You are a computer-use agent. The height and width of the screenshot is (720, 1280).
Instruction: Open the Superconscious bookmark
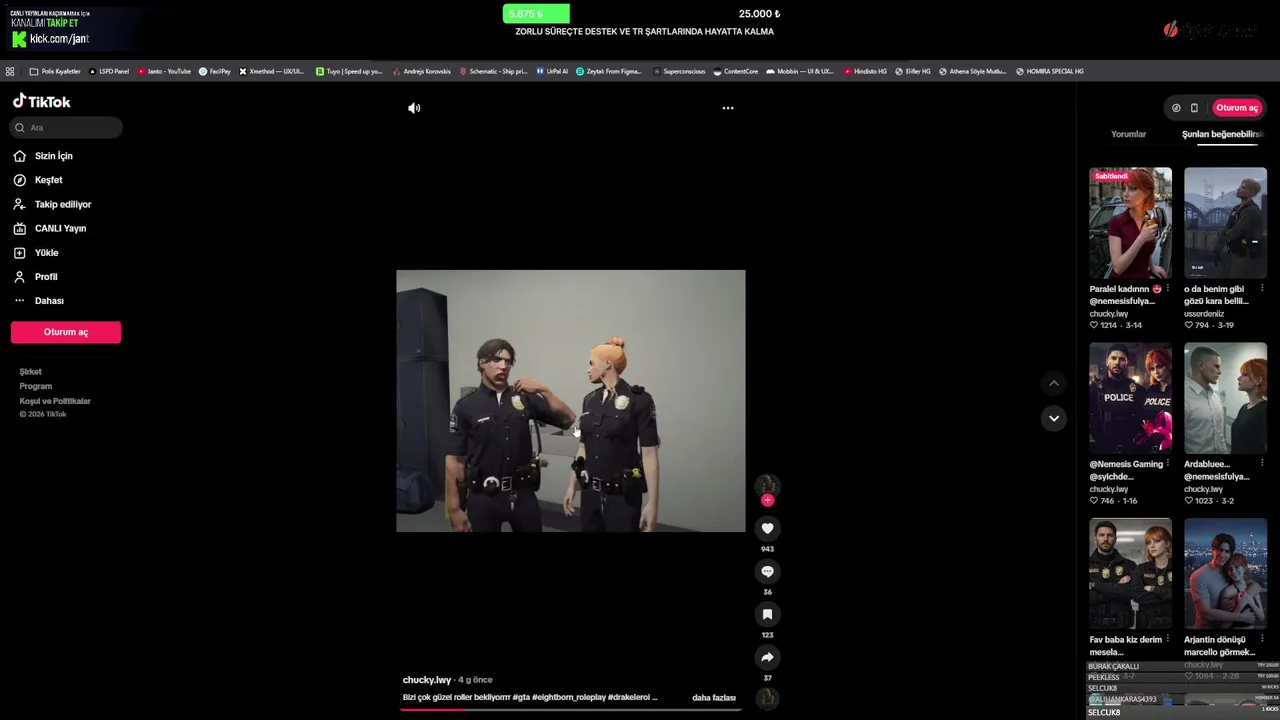click(x=679, y=71)
